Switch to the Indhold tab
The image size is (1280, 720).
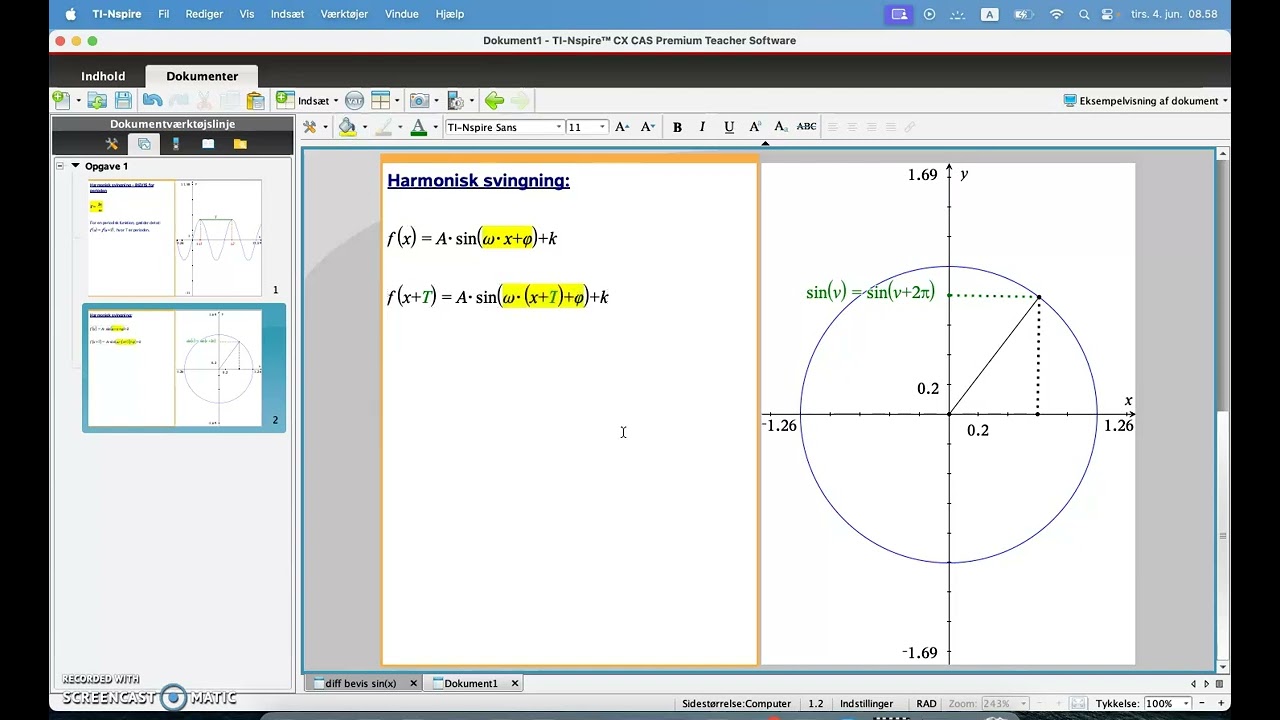pyautogui.click(x=103, y=76)
